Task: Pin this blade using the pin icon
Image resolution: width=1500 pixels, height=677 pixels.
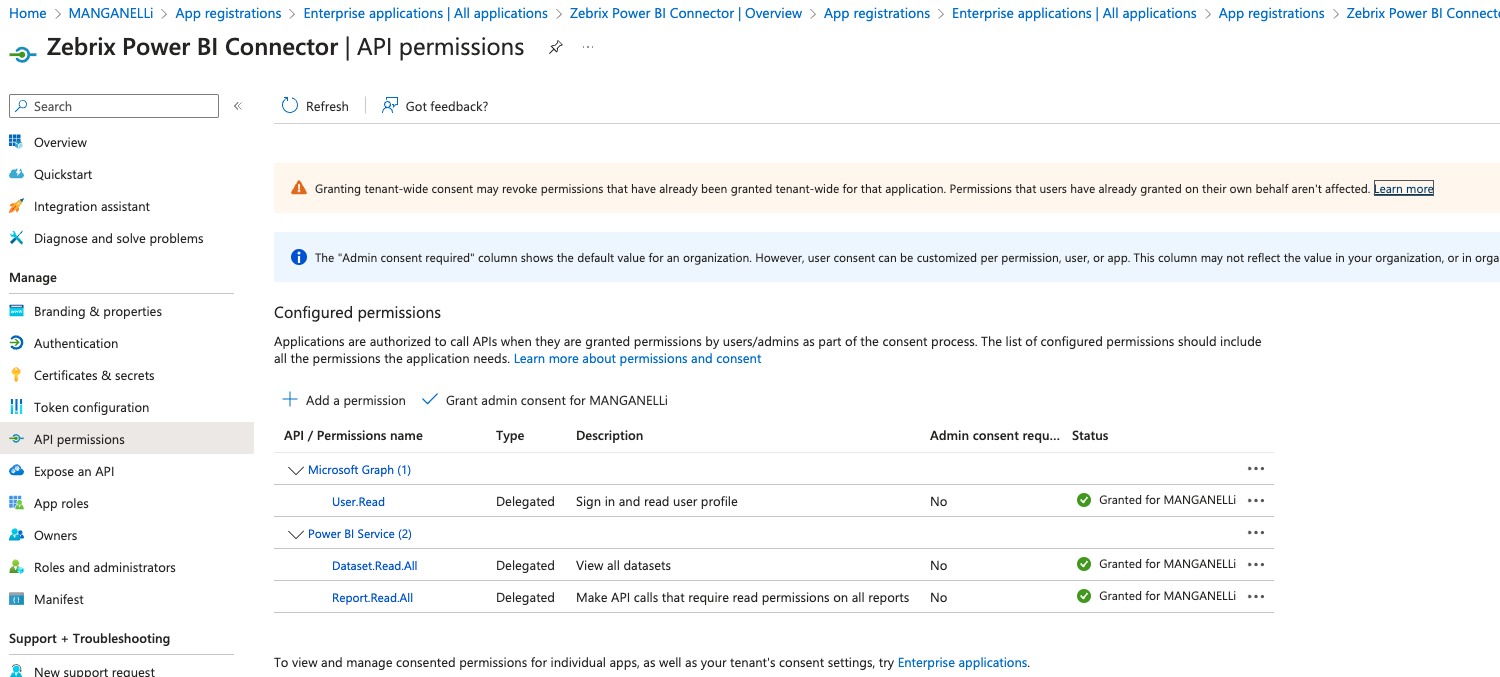Action: [556, 48]
